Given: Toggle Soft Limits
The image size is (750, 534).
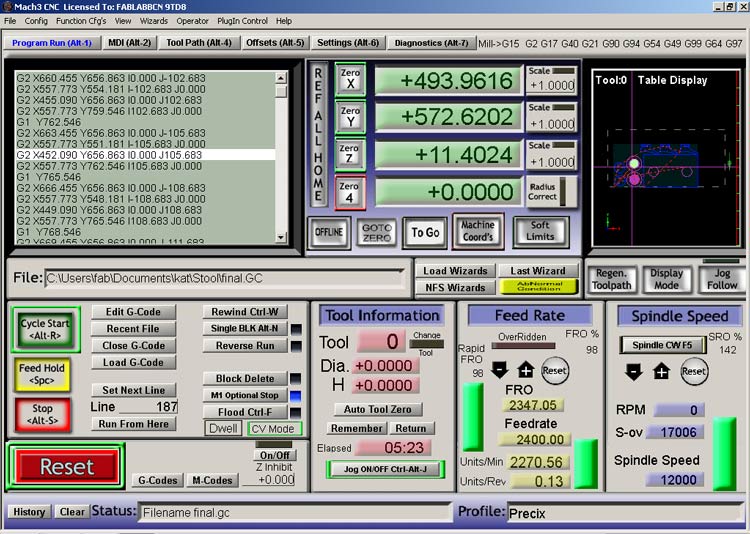Looking at the screenshot, I should tap(540, 232).
